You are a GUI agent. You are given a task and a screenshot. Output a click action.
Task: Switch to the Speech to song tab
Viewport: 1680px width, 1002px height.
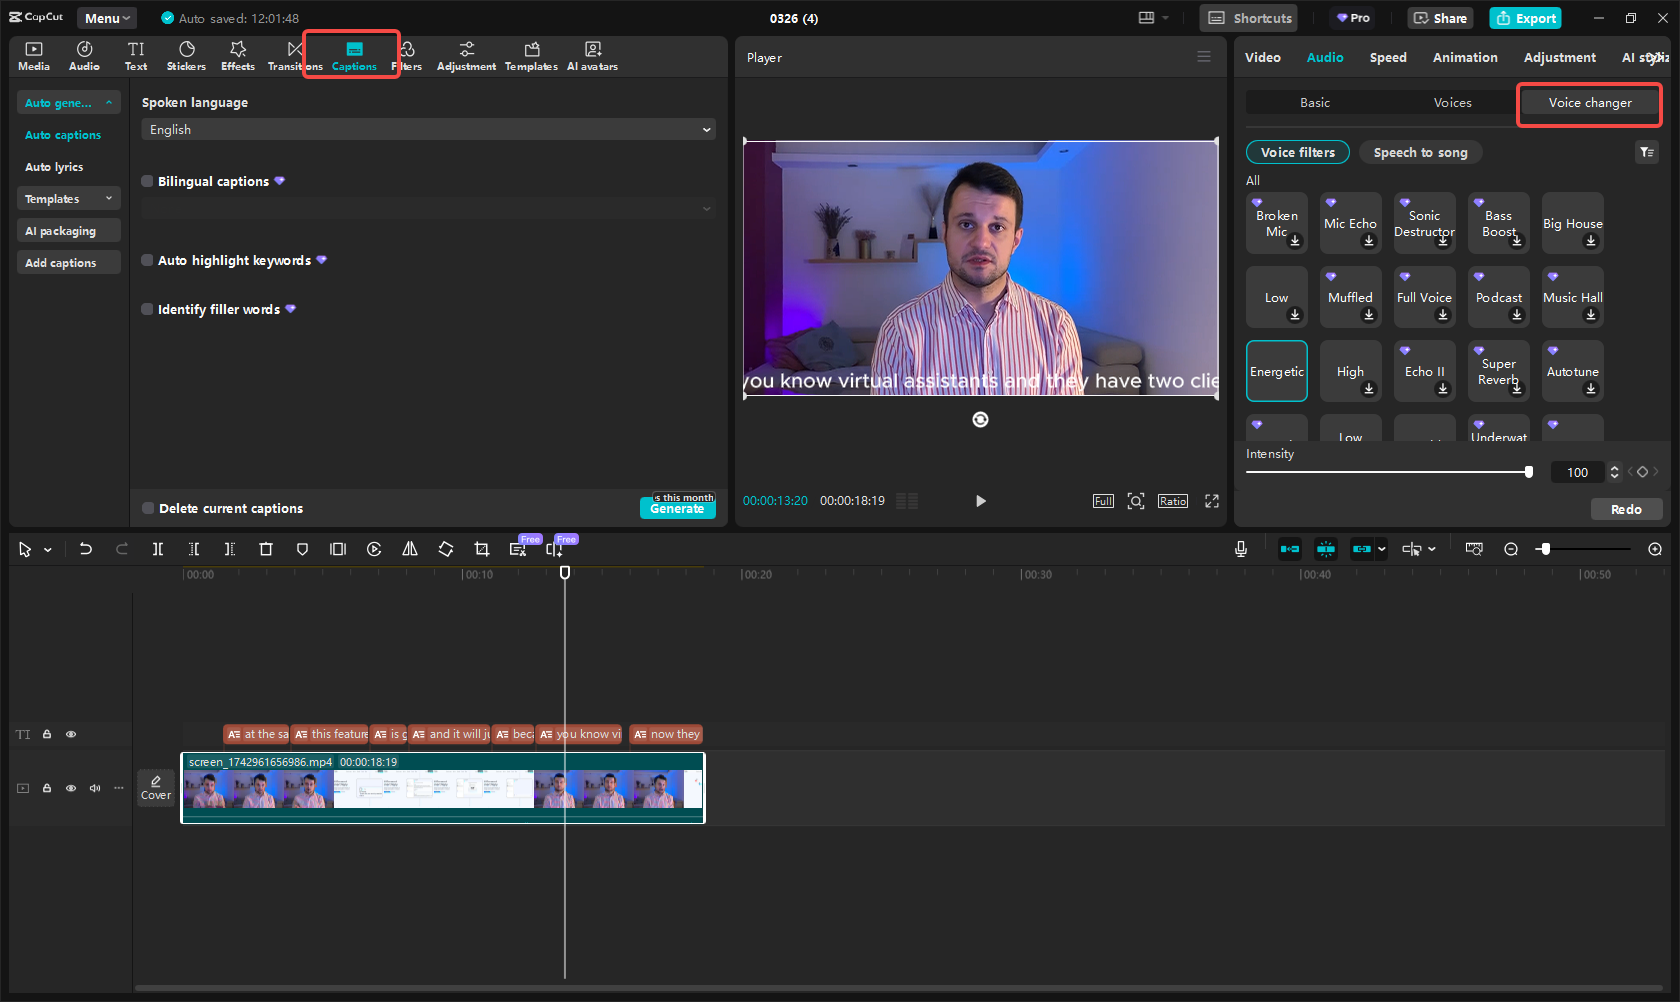(x=1420, y=152)
